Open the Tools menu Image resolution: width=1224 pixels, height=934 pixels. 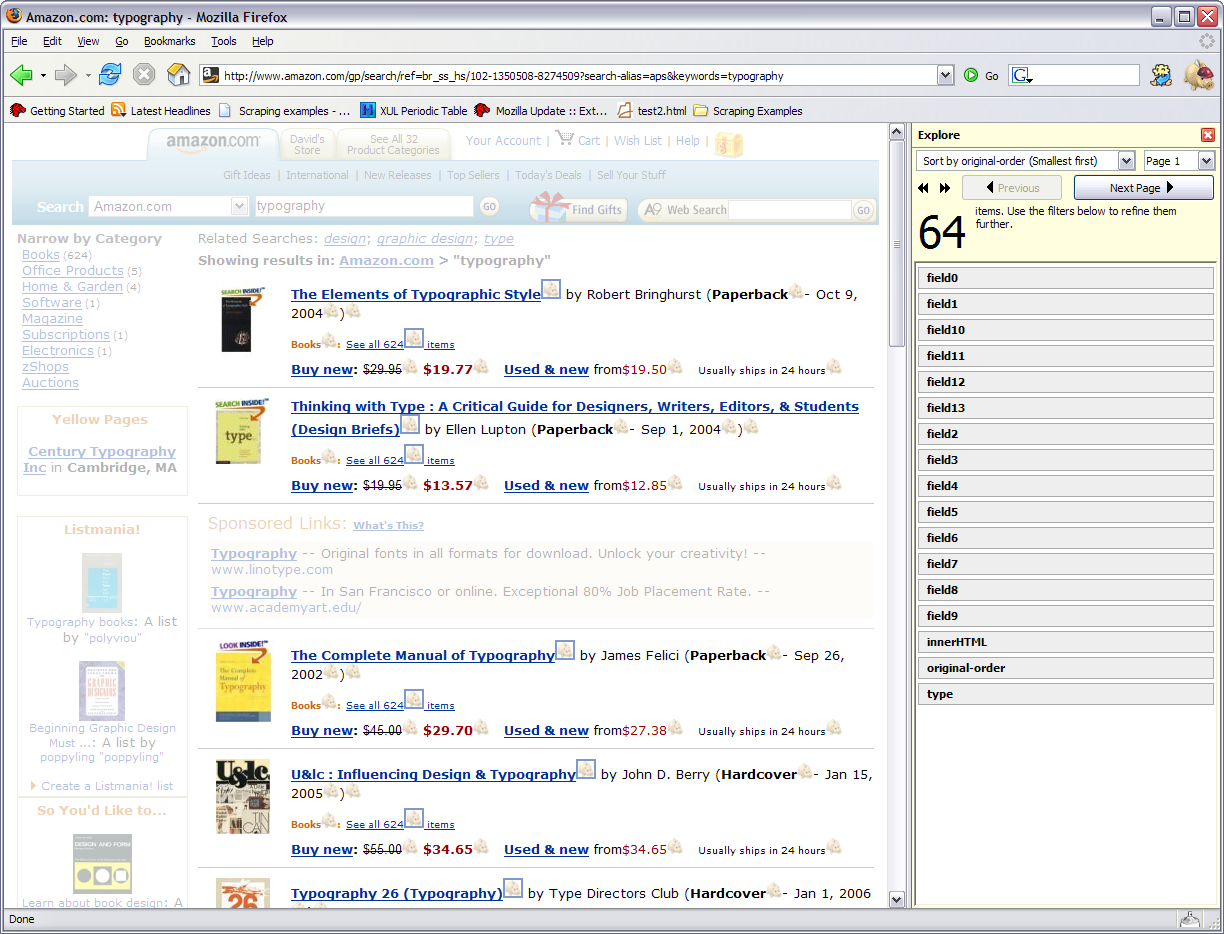(x=223, y=41)
